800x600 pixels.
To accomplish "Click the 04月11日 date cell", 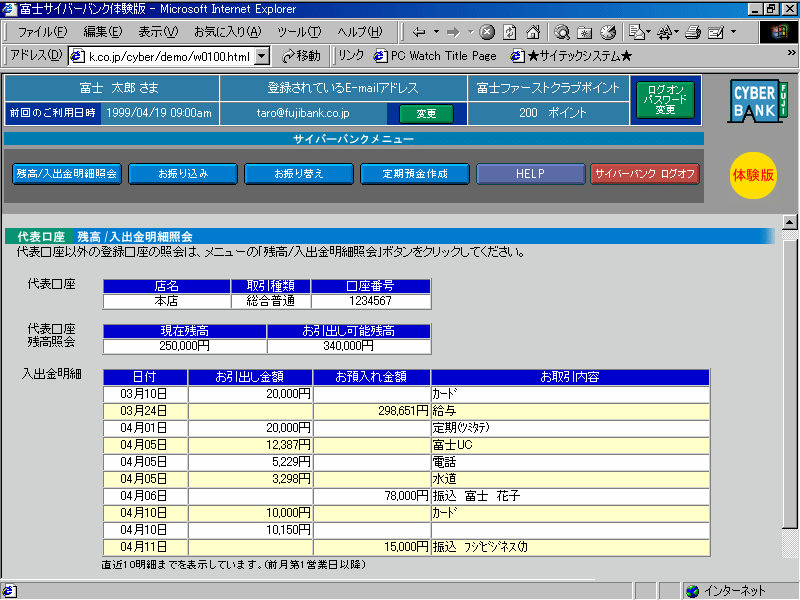I will pyautogui.click(x=144, y=547).
